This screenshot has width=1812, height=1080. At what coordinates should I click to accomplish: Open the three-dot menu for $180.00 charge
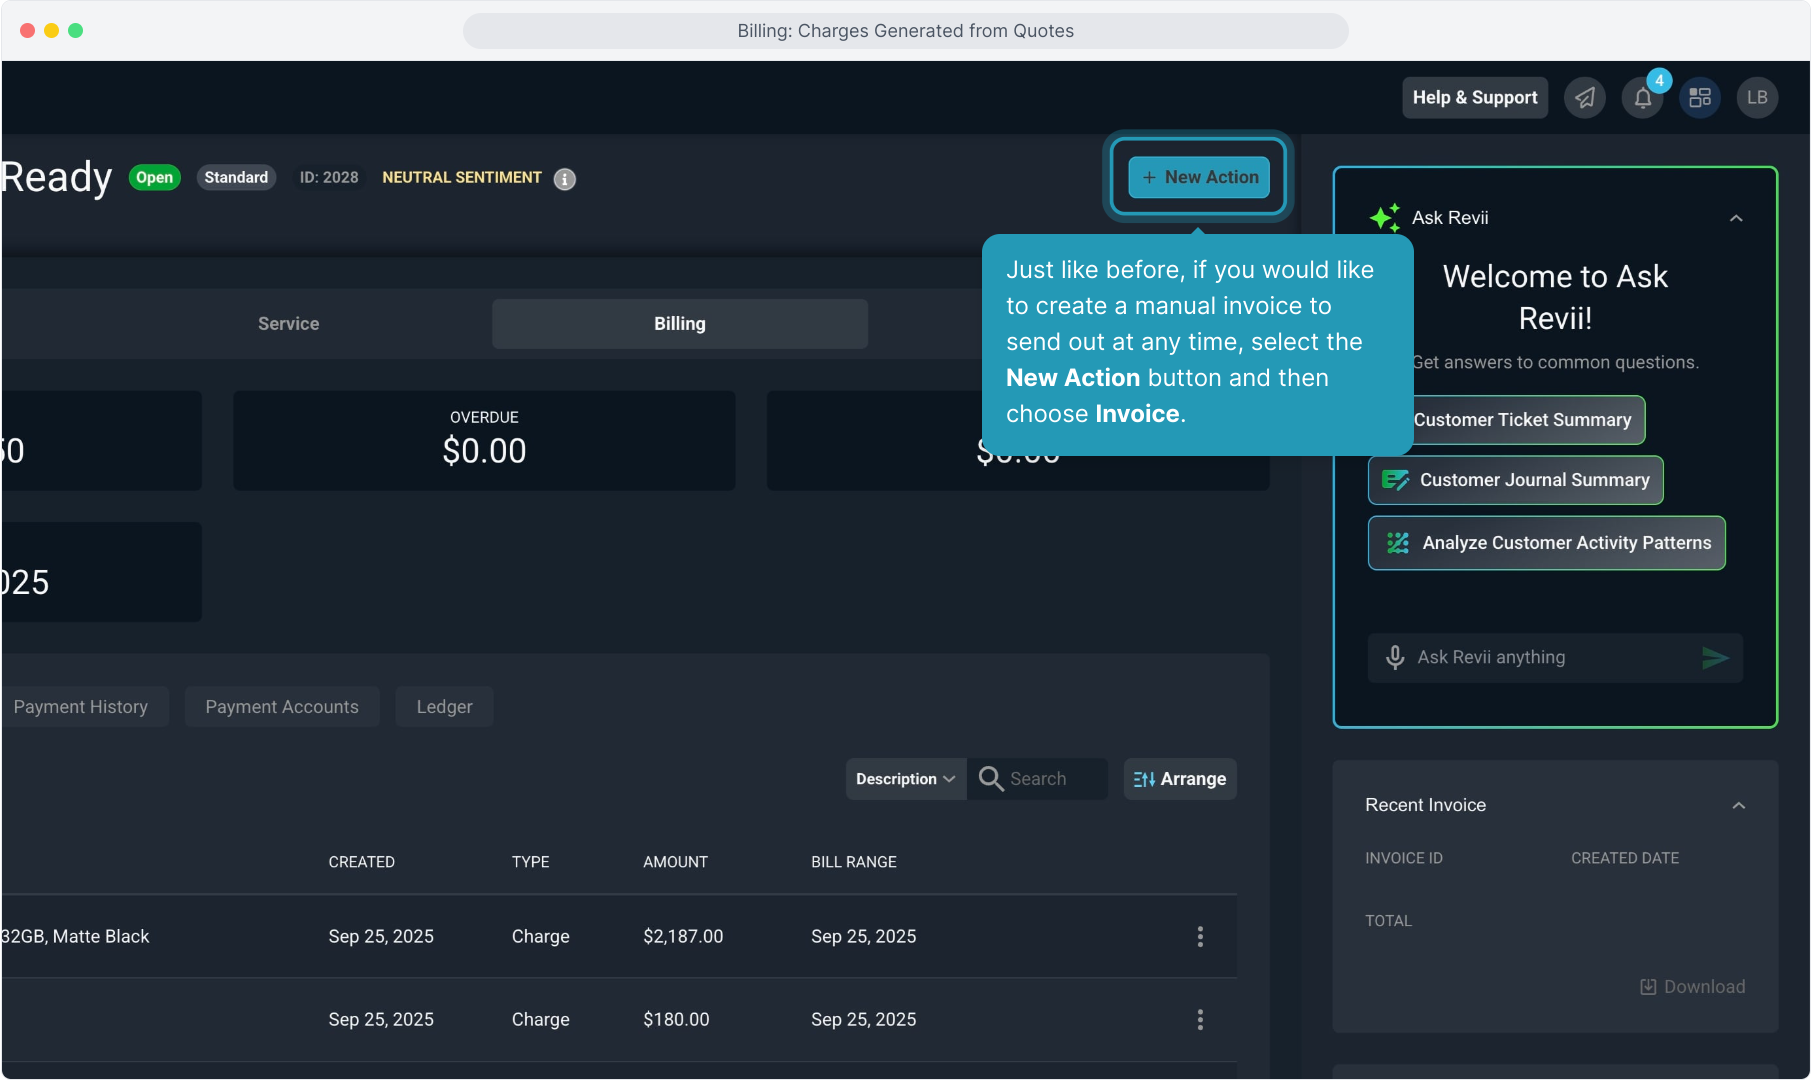(x=1200, y=1019)
